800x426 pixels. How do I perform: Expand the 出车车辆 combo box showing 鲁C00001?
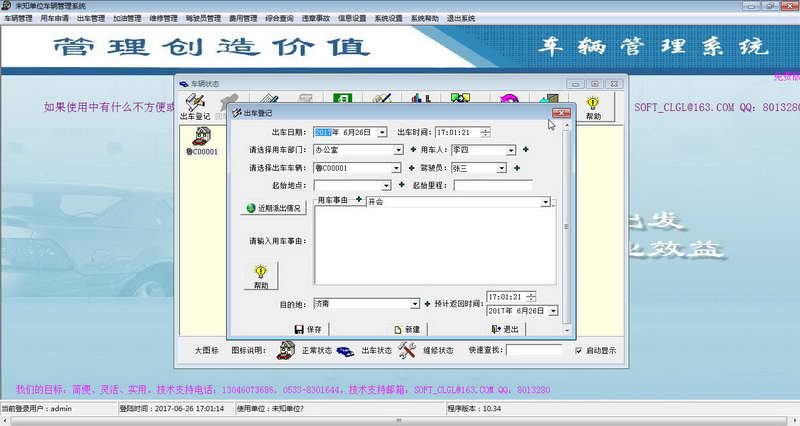pos(396,168)
